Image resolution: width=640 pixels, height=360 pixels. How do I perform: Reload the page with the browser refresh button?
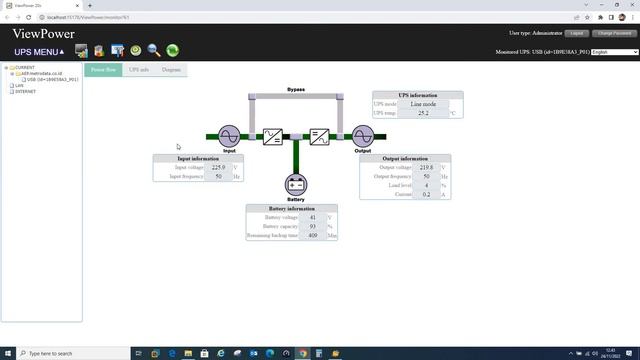[x=29, y=18]
